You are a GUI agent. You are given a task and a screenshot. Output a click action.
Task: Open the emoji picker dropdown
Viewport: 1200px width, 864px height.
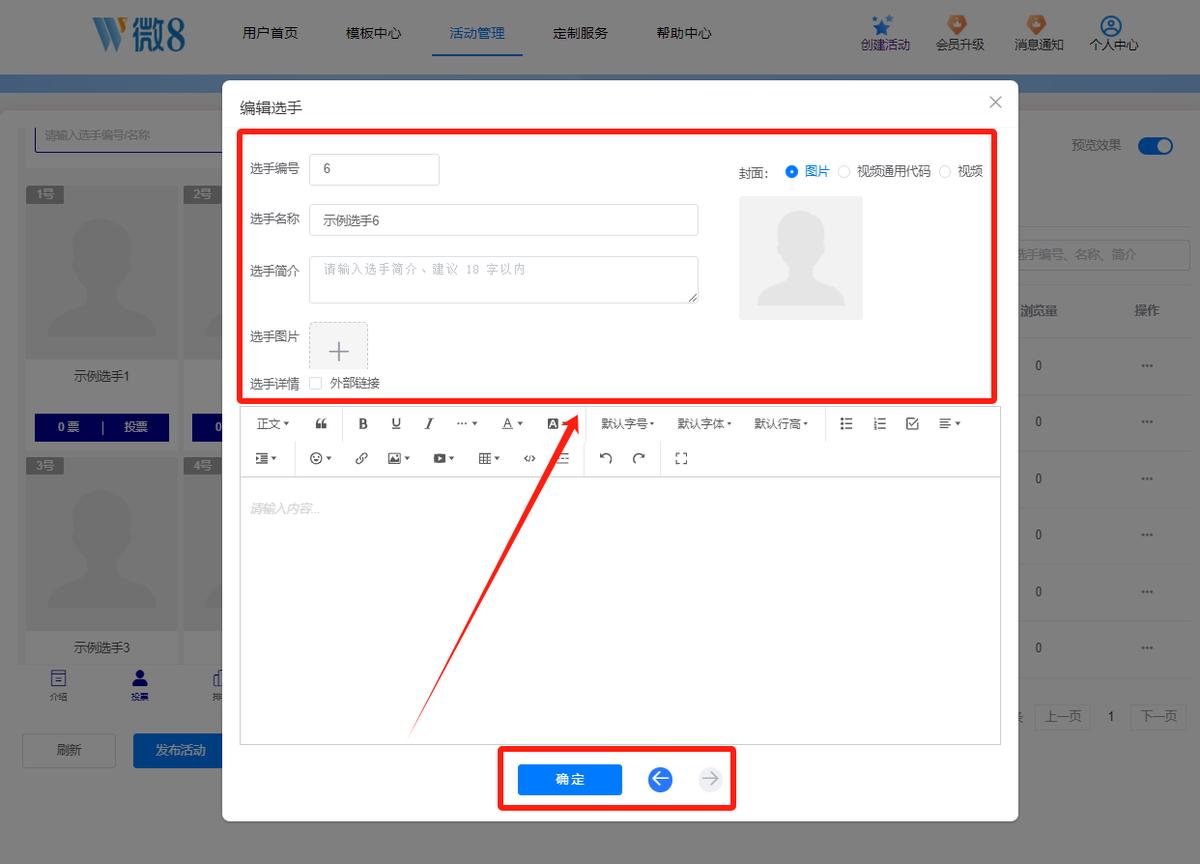pos(321,458)
